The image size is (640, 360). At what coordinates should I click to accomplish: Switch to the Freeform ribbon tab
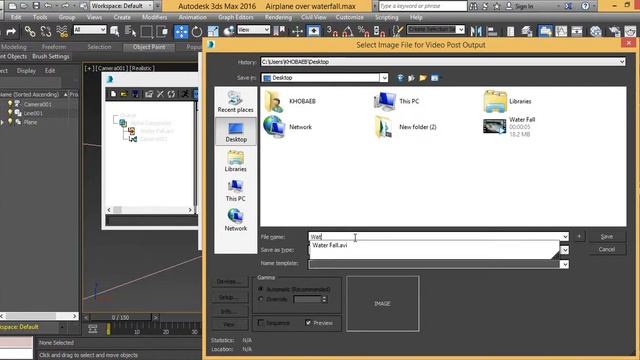[x=54, y=47]
